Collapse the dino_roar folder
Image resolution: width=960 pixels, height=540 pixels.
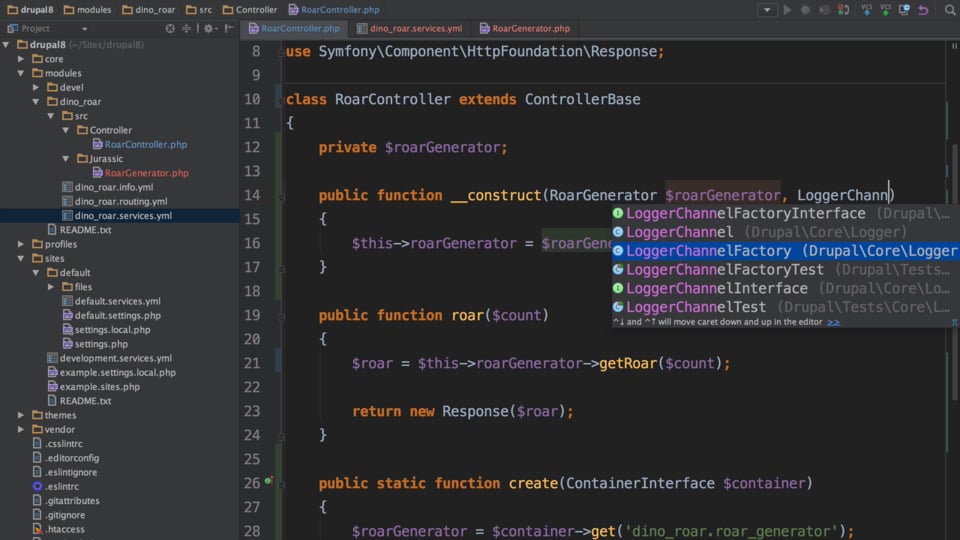click(36, 102)
